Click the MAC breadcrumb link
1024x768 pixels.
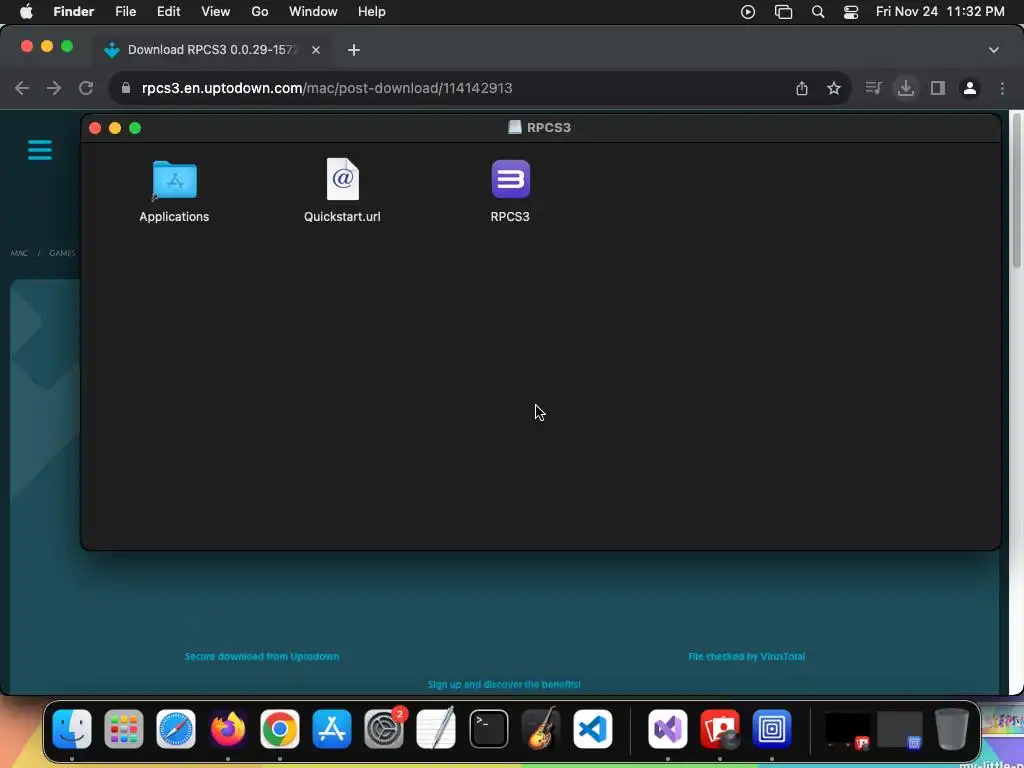(19, 253)
